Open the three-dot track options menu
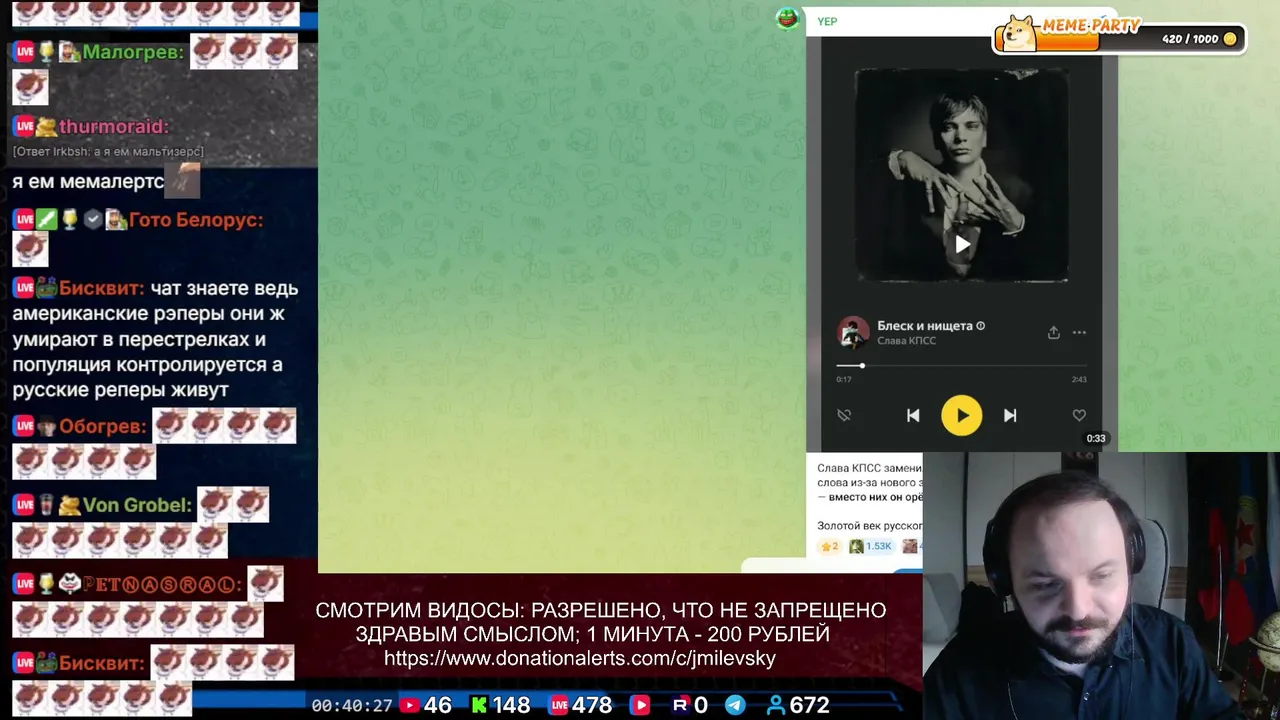 click(x=1079, y=333)
